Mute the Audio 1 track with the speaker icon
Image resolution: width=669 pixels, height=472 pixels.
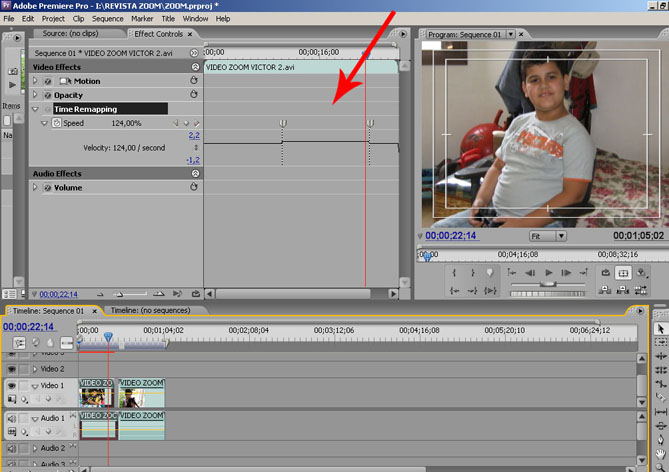11,418
